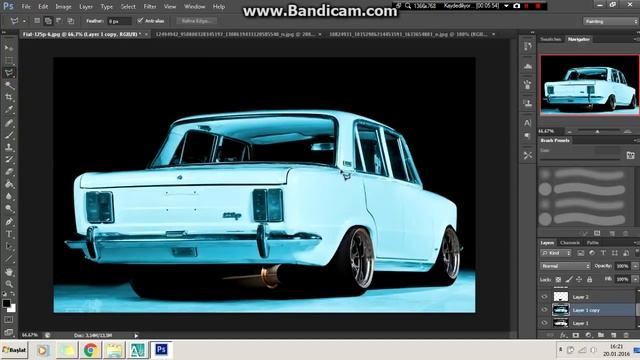
Task: Open the workspace switcher dropdown
Action: tap(610, 21)
